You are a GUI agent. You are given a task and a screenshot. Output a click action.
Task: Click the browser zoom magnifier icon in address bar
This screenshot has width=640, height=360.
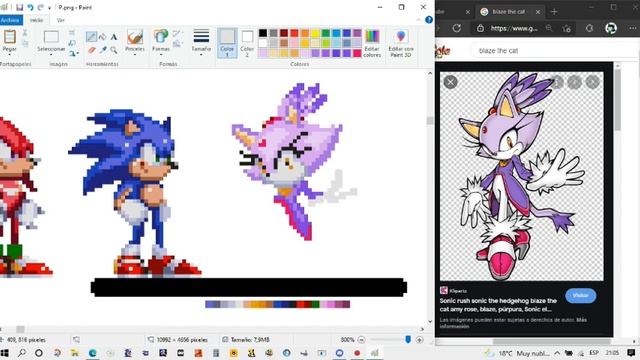point(549,28)
